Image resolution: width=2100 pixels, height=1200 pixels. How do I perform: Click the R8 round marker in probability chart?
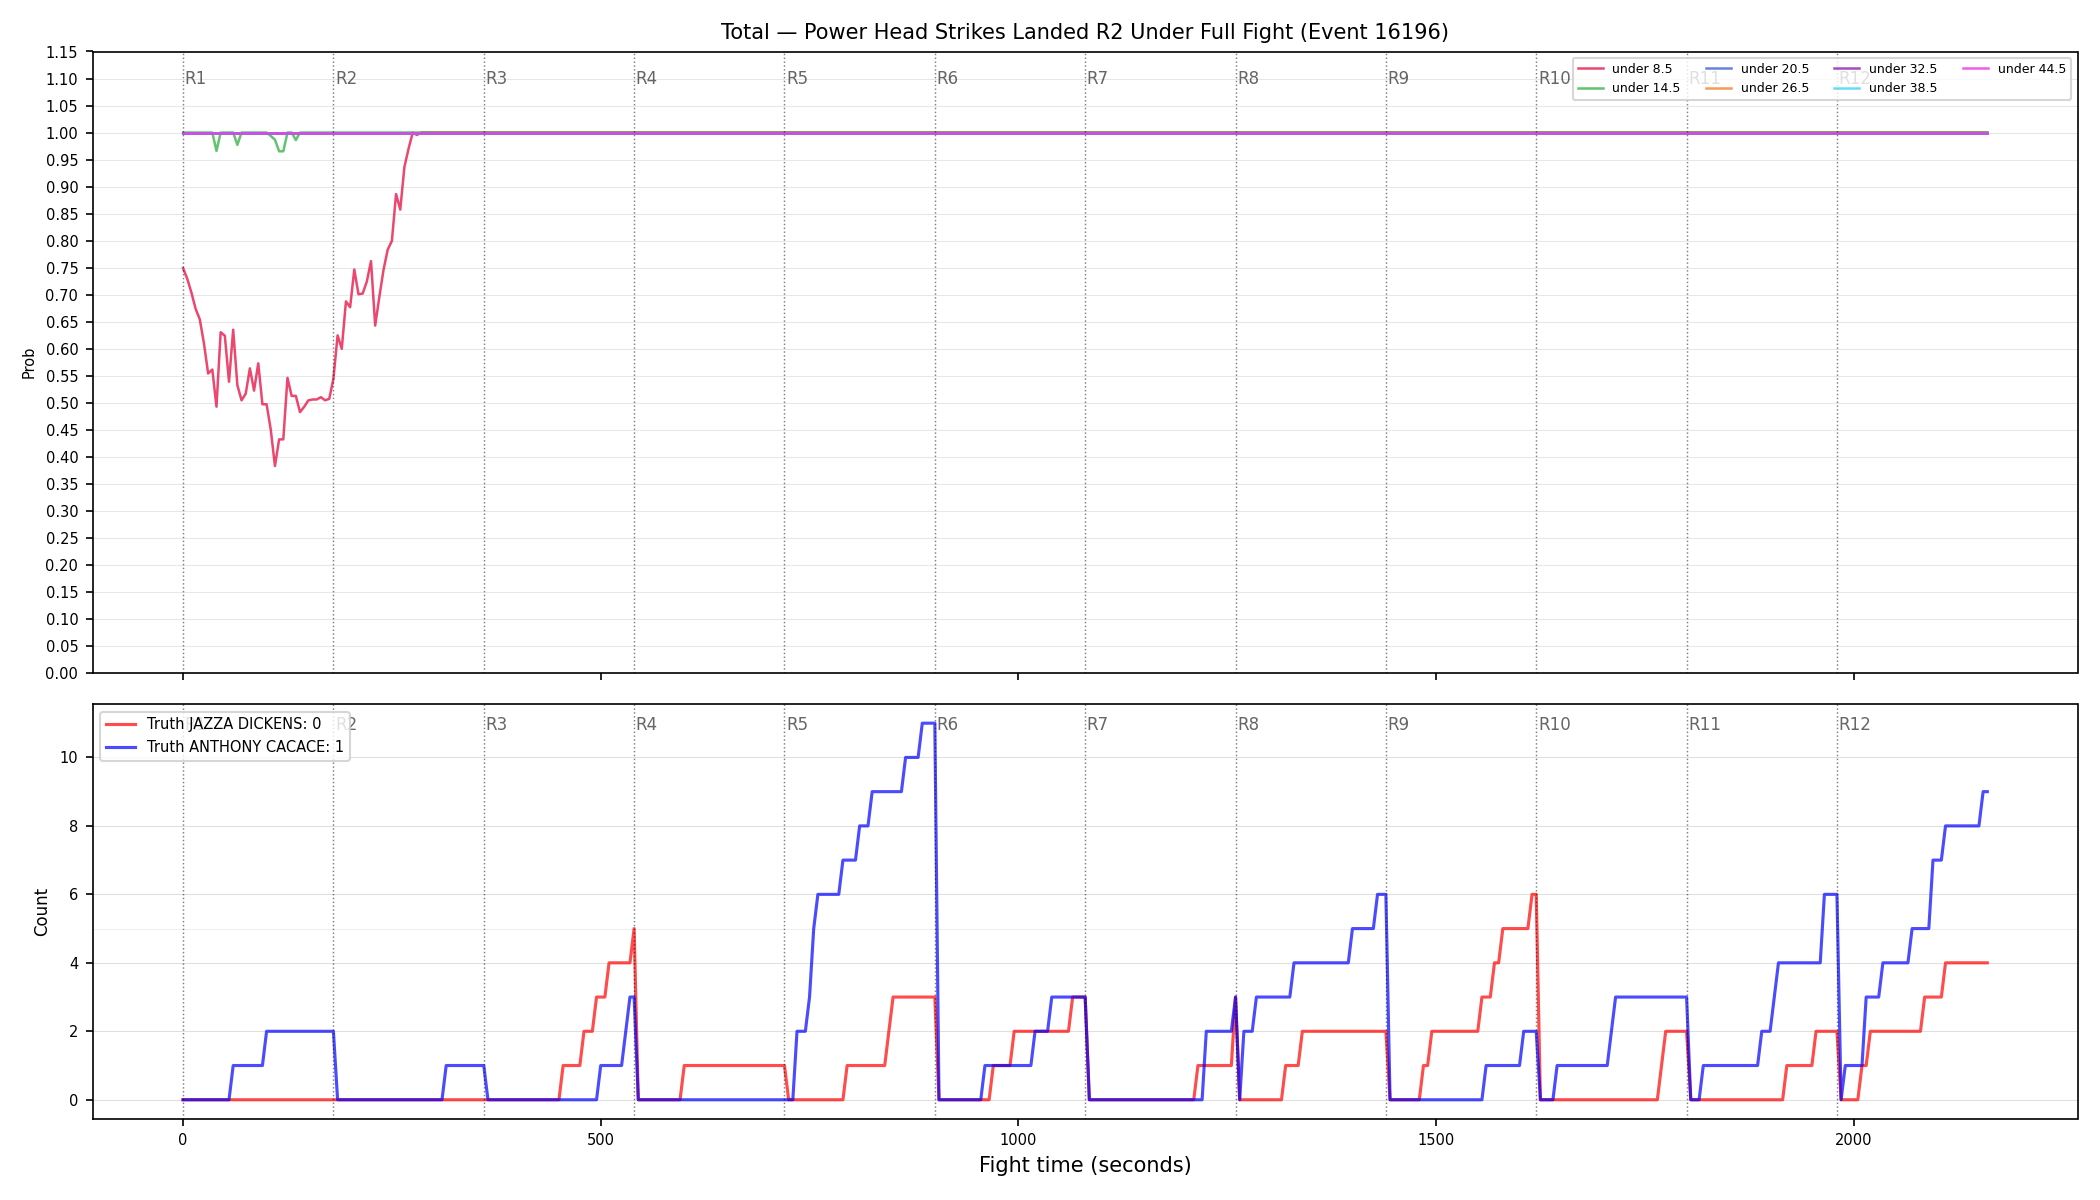(1248, 78)
